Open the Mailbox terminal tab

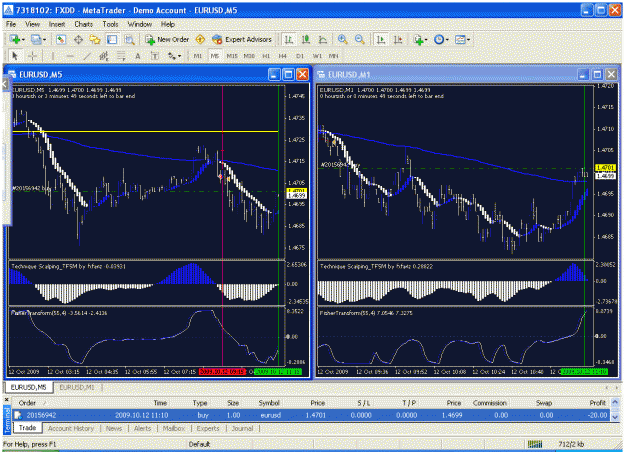(x=174, y=428)
